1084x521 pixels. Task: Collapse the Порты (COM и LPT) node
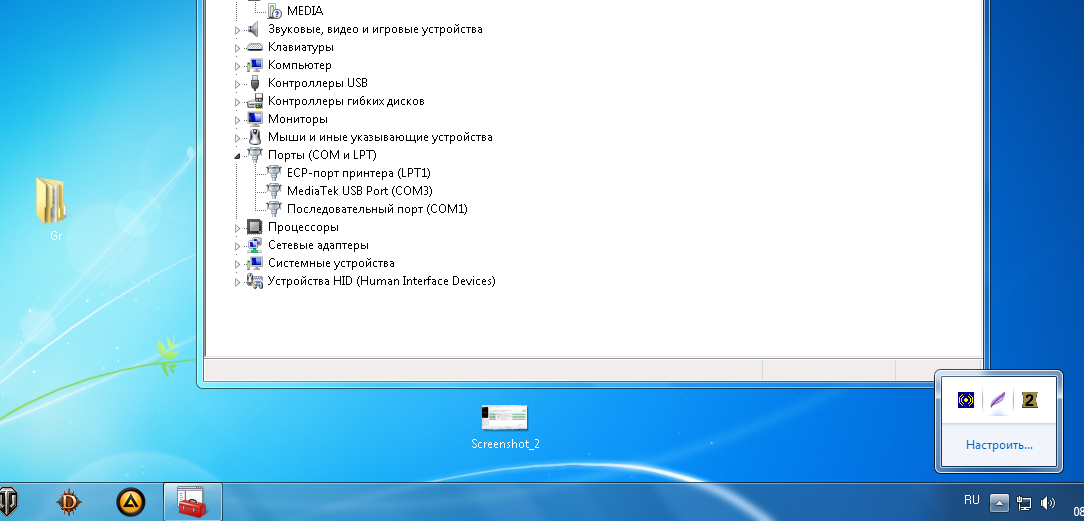(237, 155)
